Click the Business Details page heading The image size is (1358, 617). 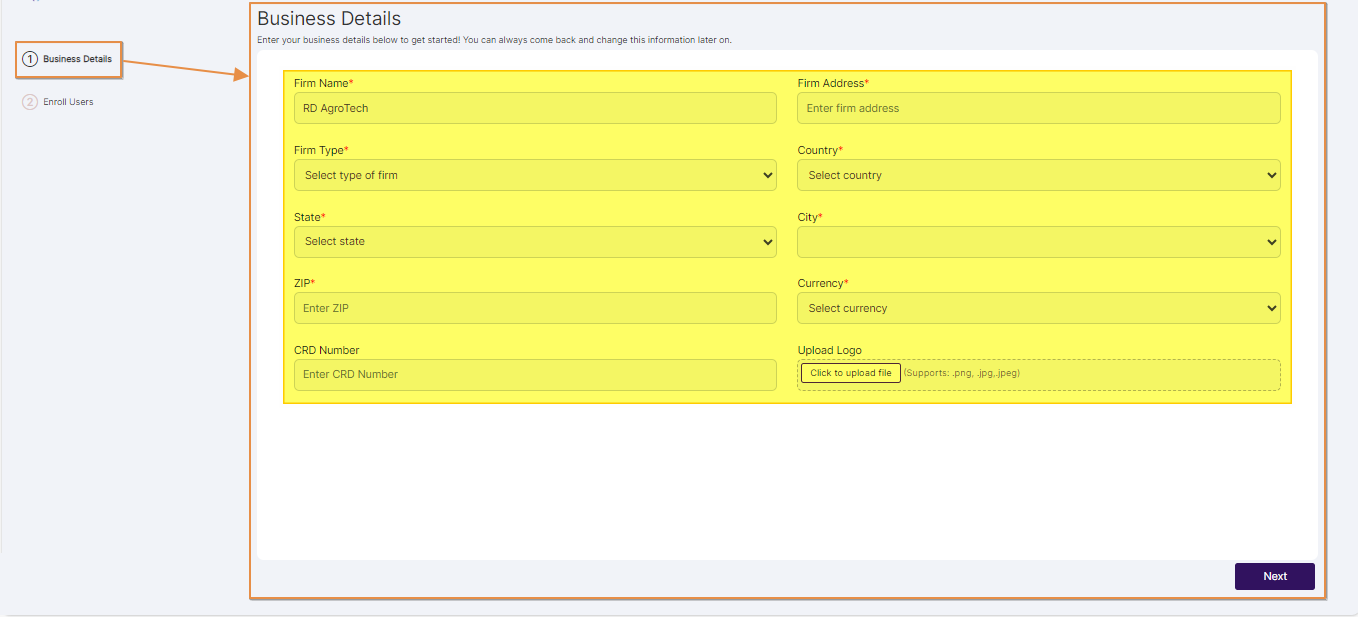tap(329, 19)
